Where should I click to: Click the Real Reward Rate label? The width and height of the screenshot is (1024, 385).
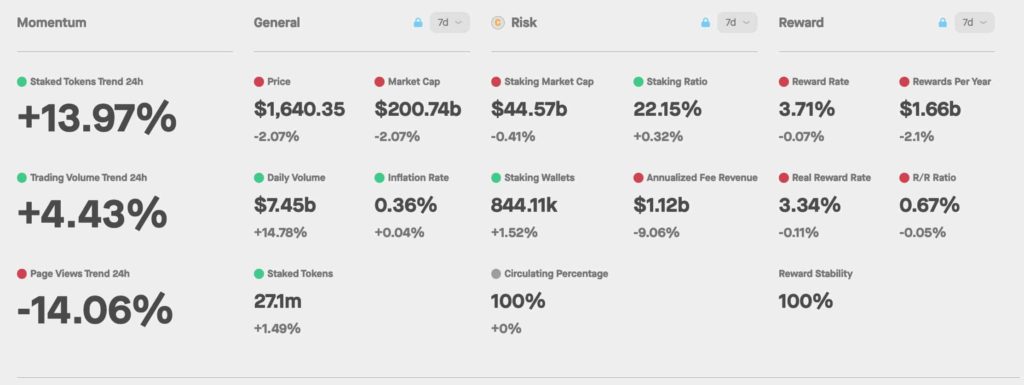pos(831,177)
